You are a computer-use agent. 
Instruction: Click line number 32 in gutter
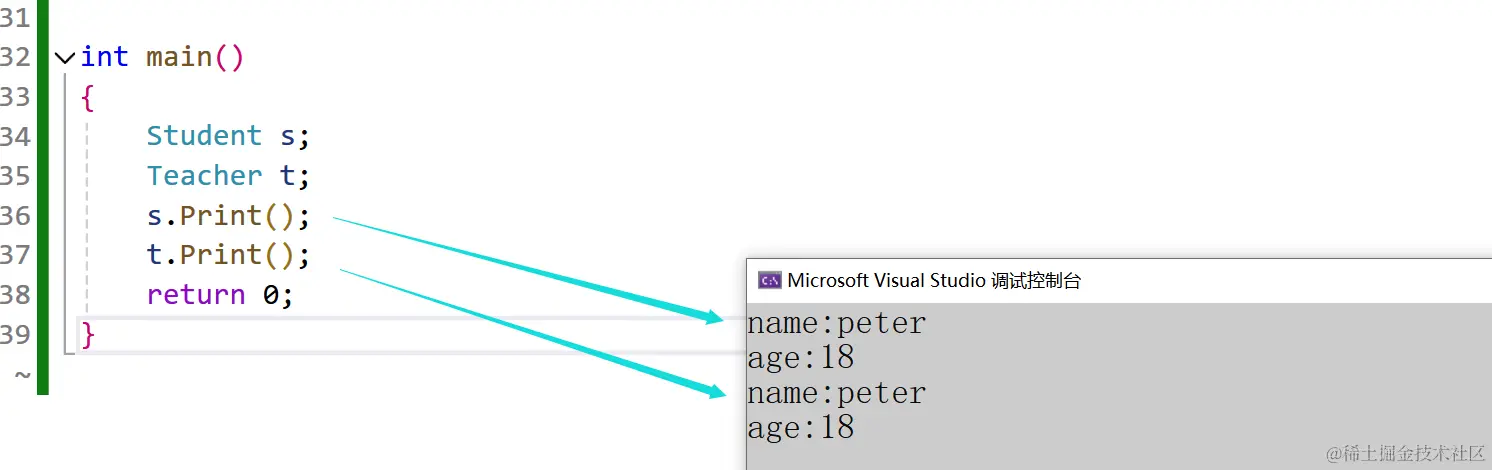click(x=15, y=57)
